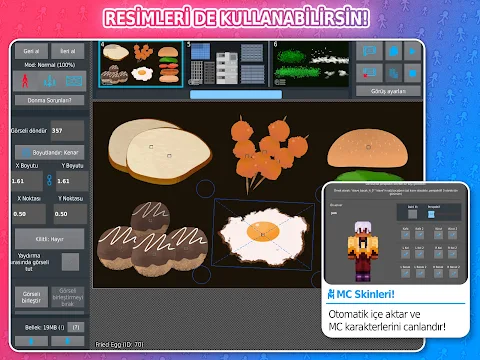This screenshot has width=480, height=360.
Task: Open Donma Sorunları? help
Action: pos(49,100)
